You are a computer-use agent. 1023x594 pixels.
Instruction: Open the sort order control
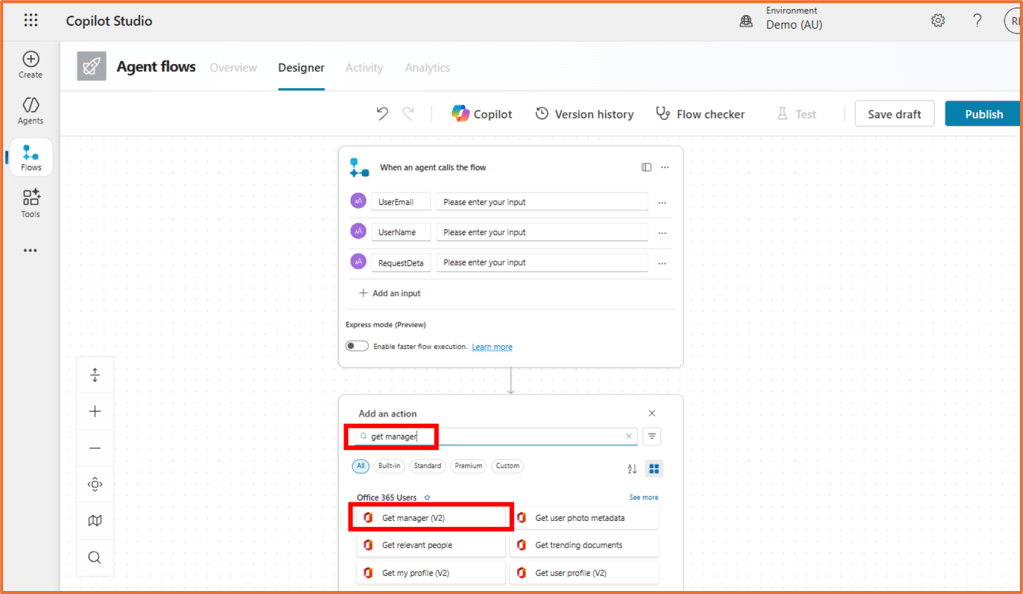tap(631, 468)
